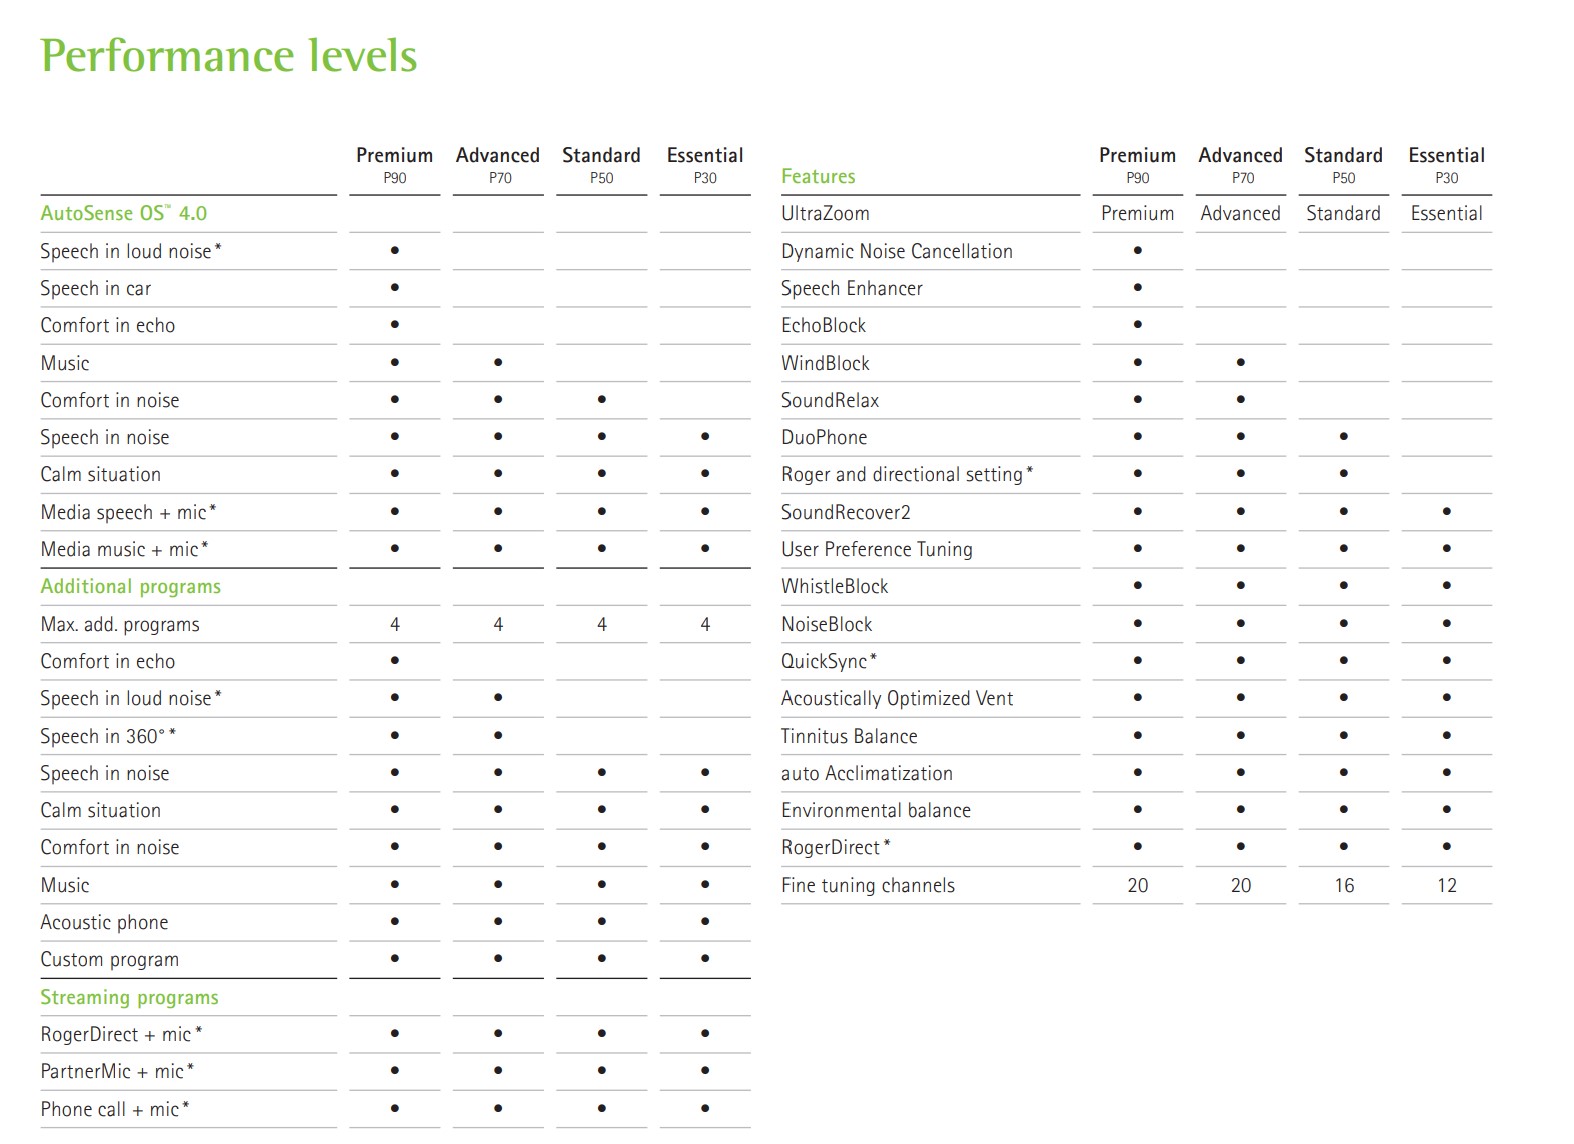Click "Standard P50" header above AutoSense table
Viewport: 1574px width, 1144px height.
601,165
